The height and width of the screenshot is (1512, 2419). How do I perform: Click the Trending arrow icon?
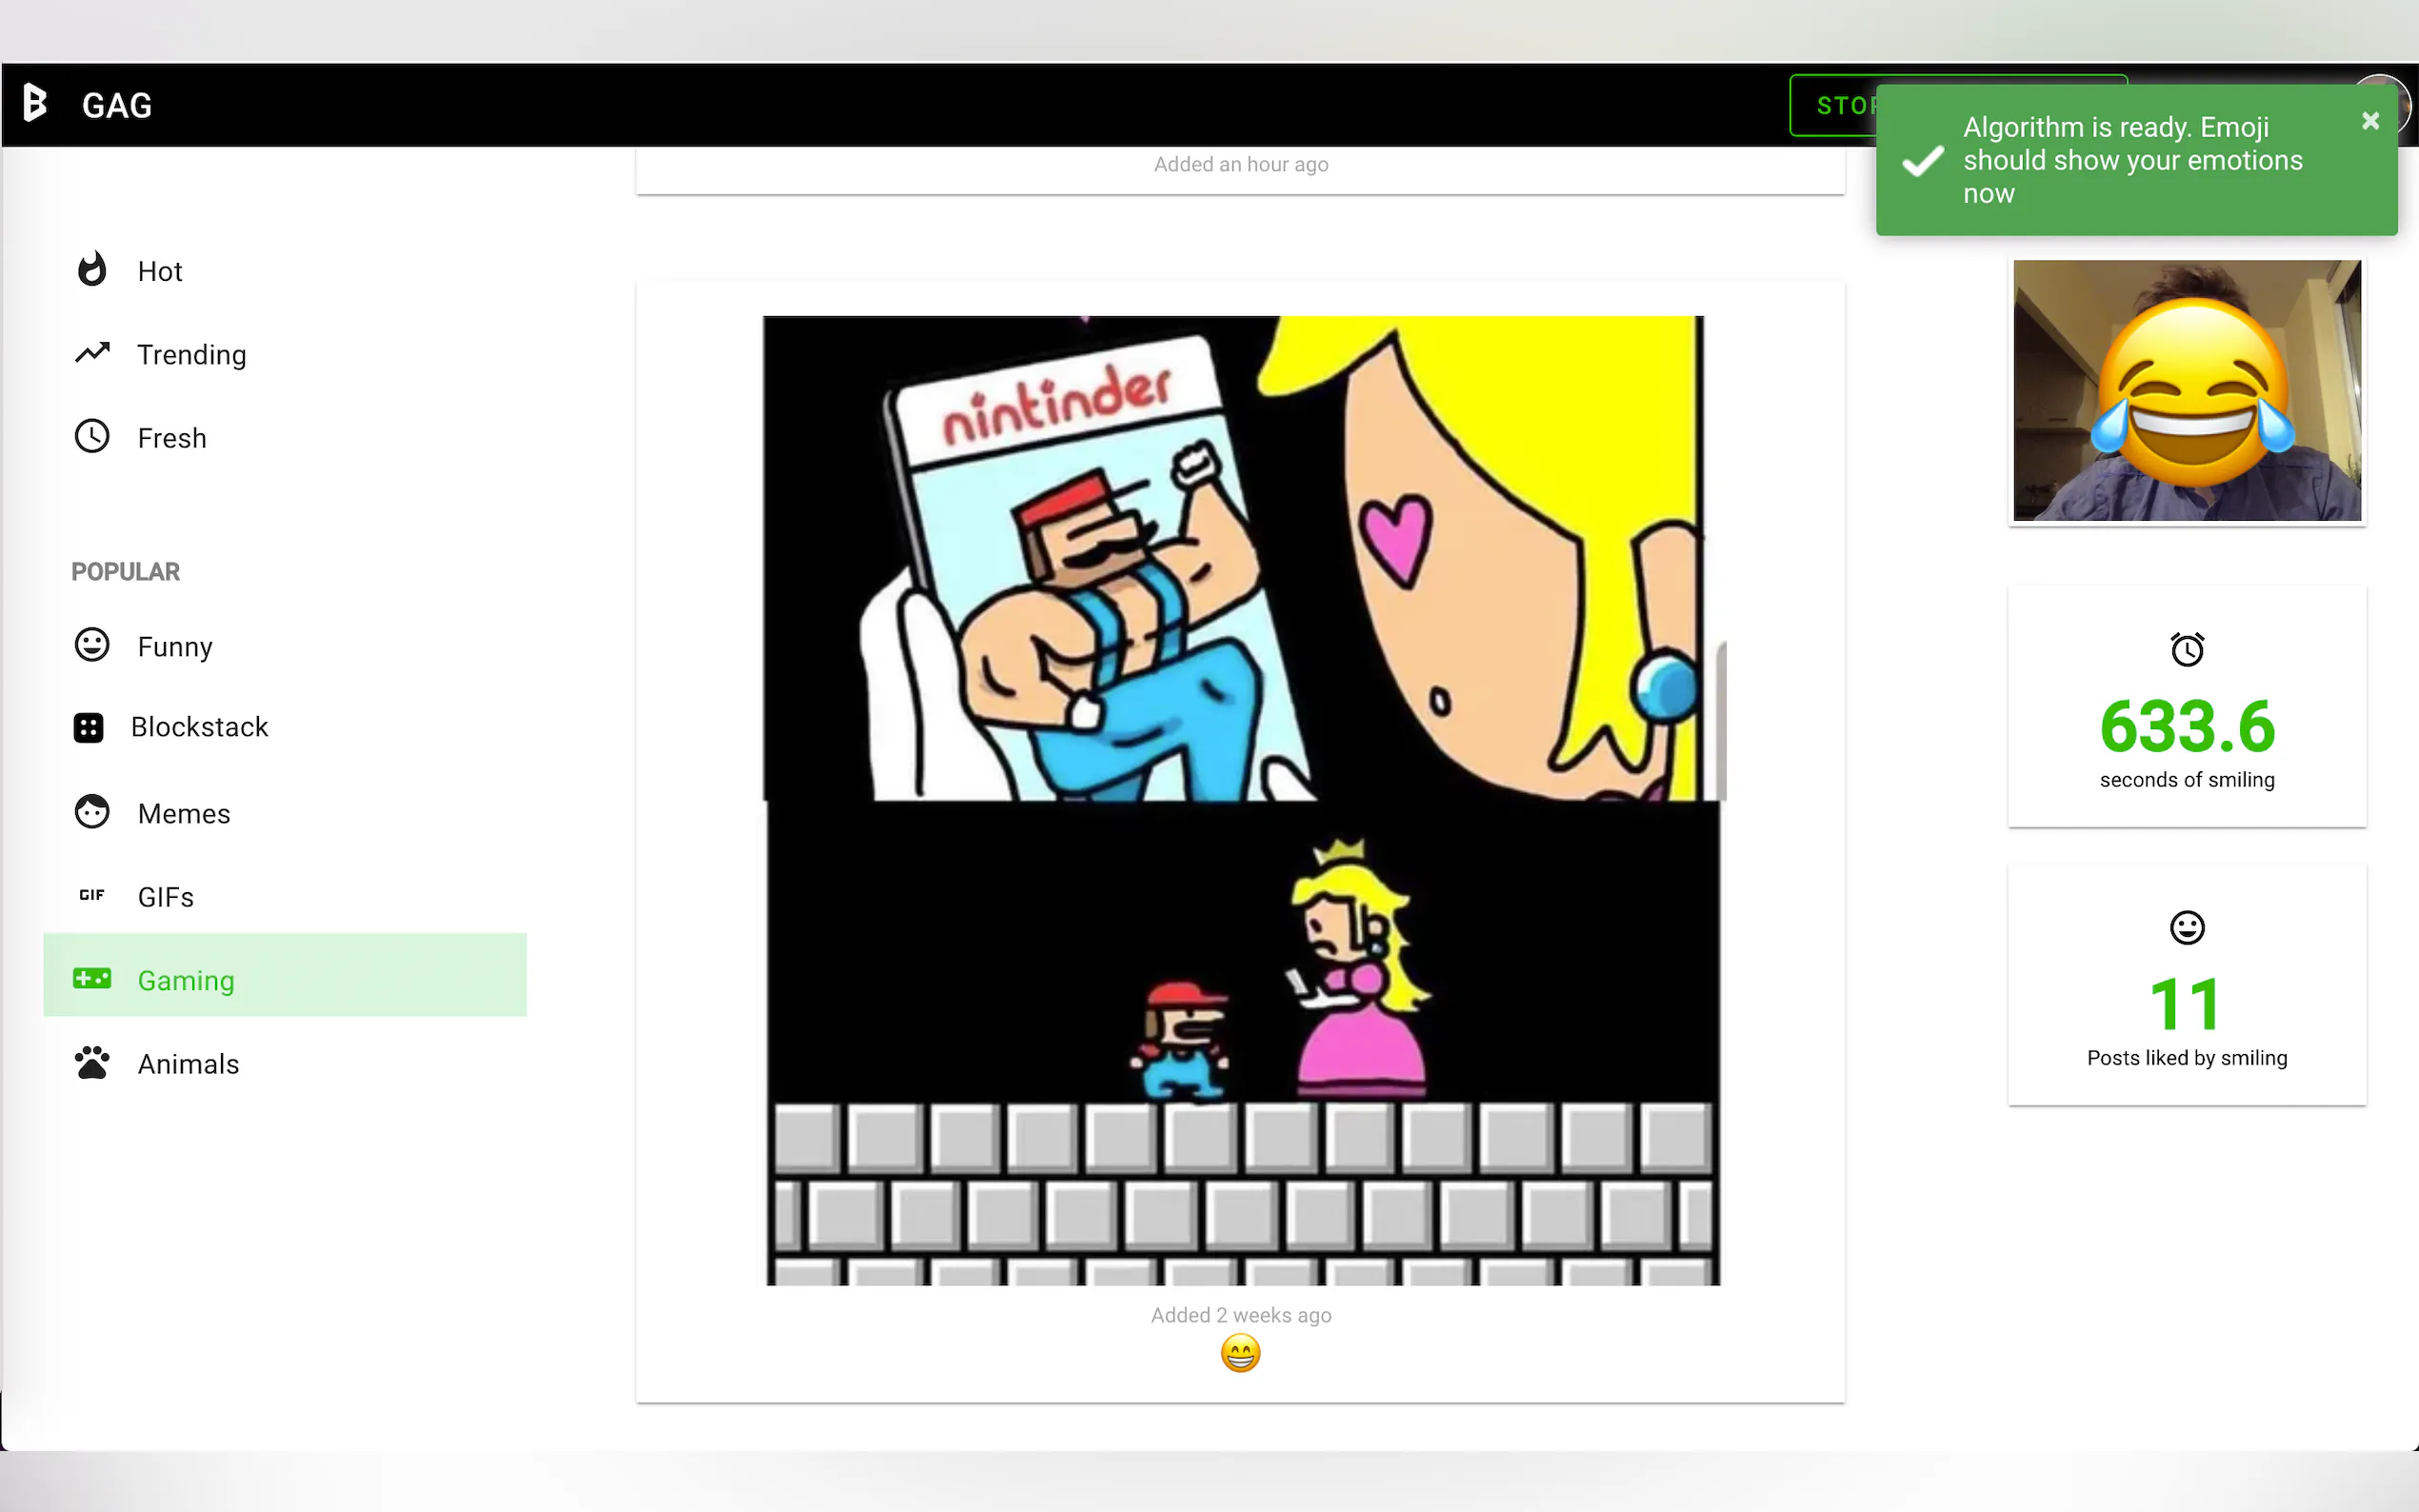tap(92, 353)
